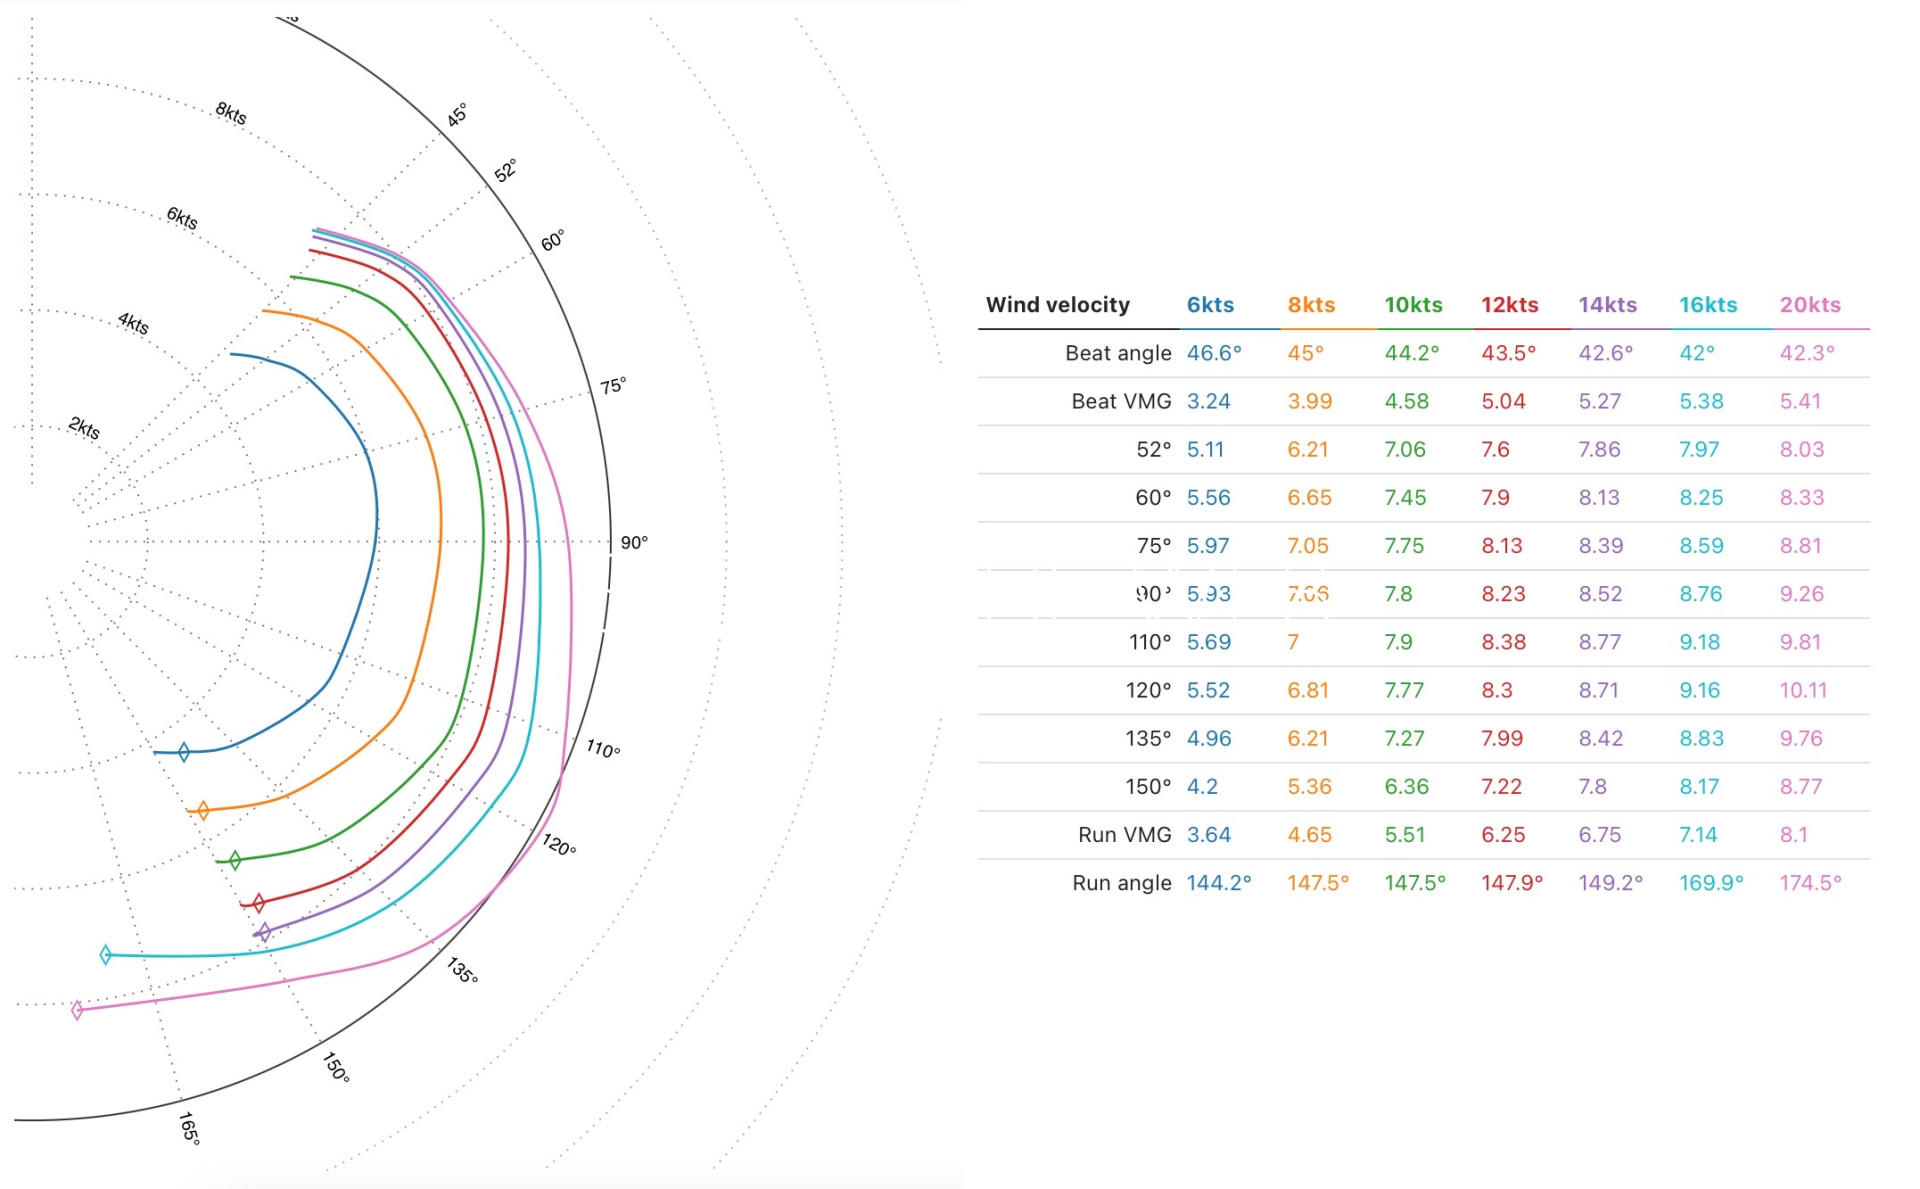The height and width of the screenshot is (1189, 1920).
Task: Click run angle value 169.9°
Action: [1711, 883]
